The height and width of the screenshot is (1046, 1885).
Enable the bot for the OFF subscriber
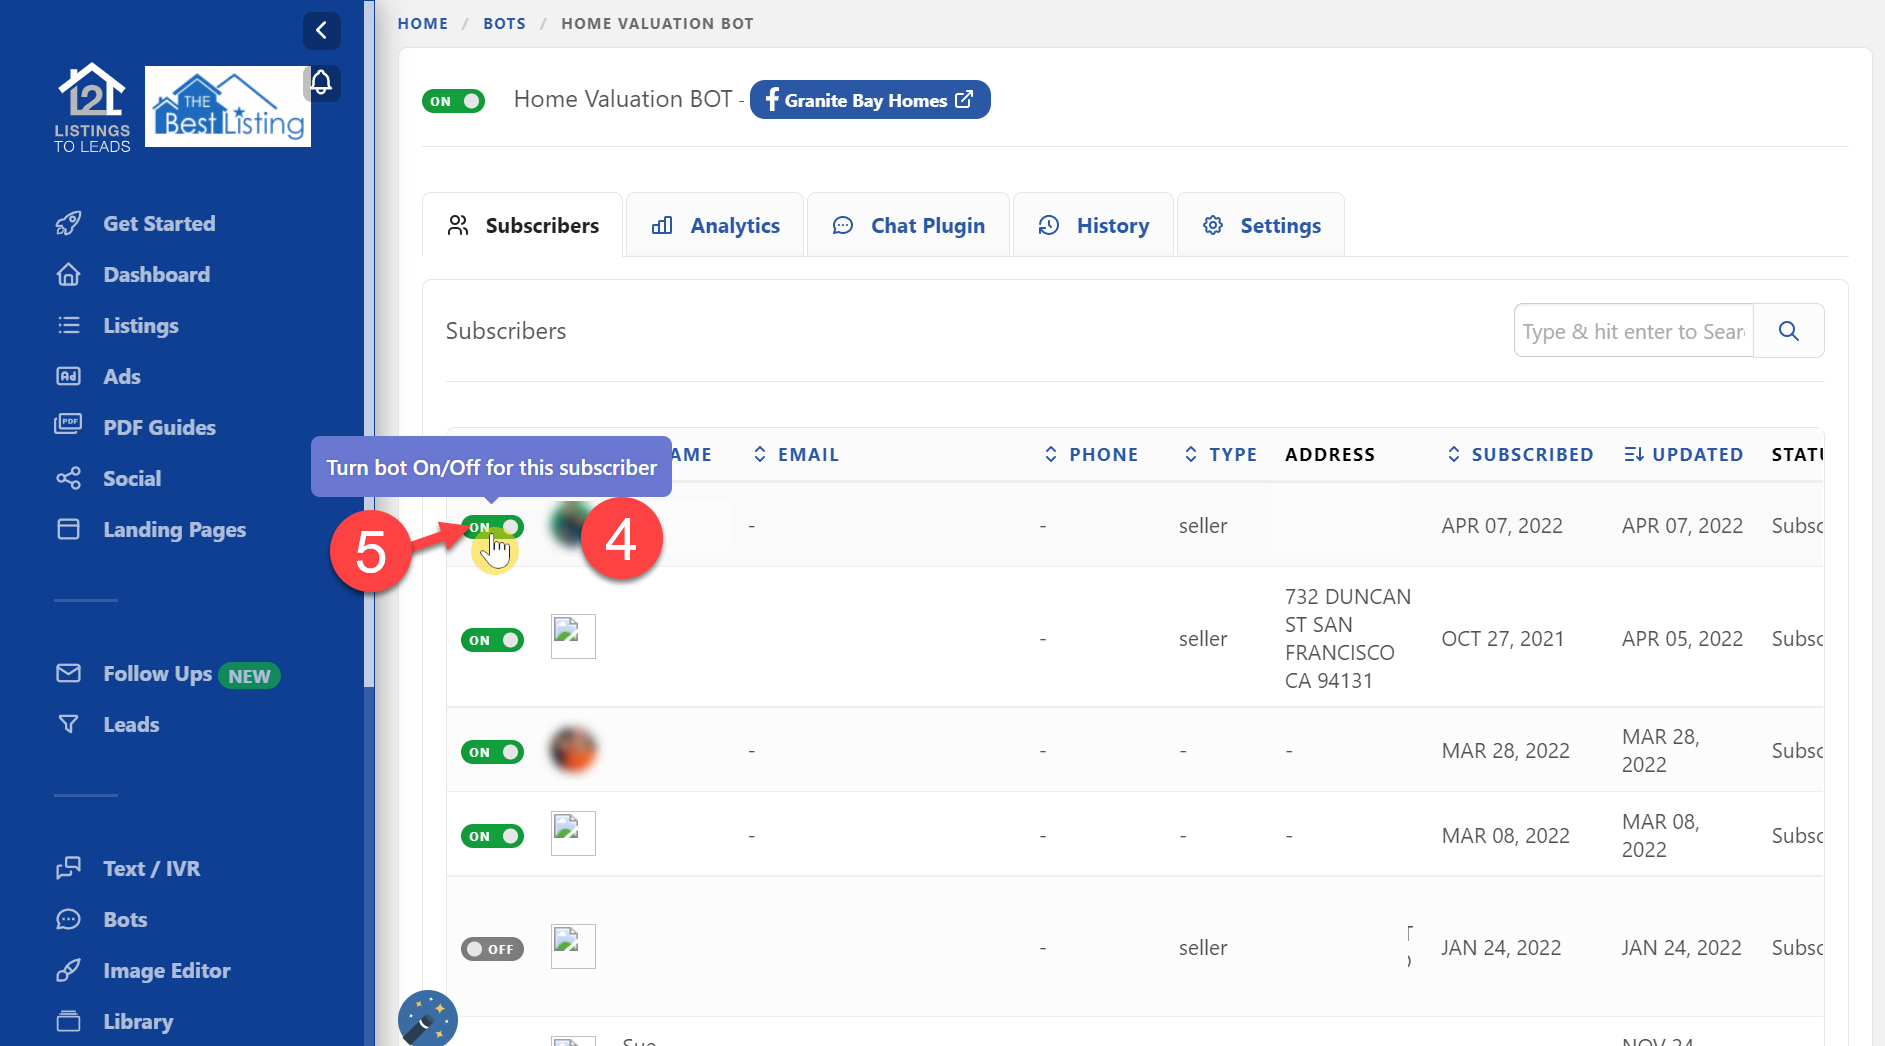(x=492, y=949)
